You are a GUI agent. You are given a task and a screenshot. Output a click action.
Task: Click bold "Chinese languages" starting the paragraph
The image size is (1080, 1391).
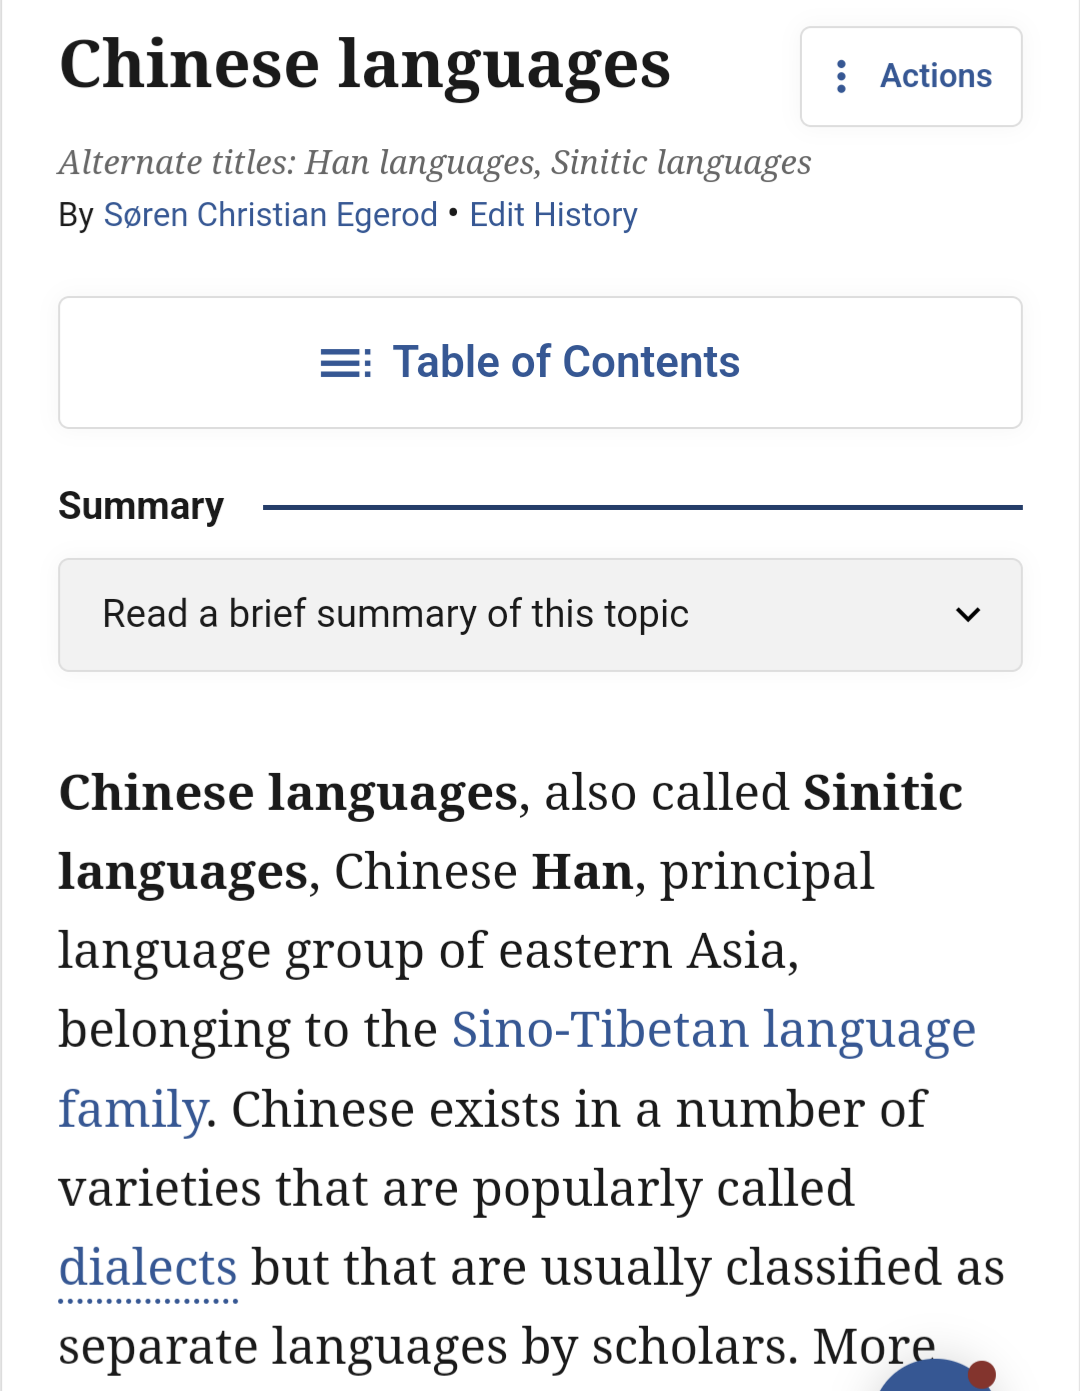click(x=288, y=794)
